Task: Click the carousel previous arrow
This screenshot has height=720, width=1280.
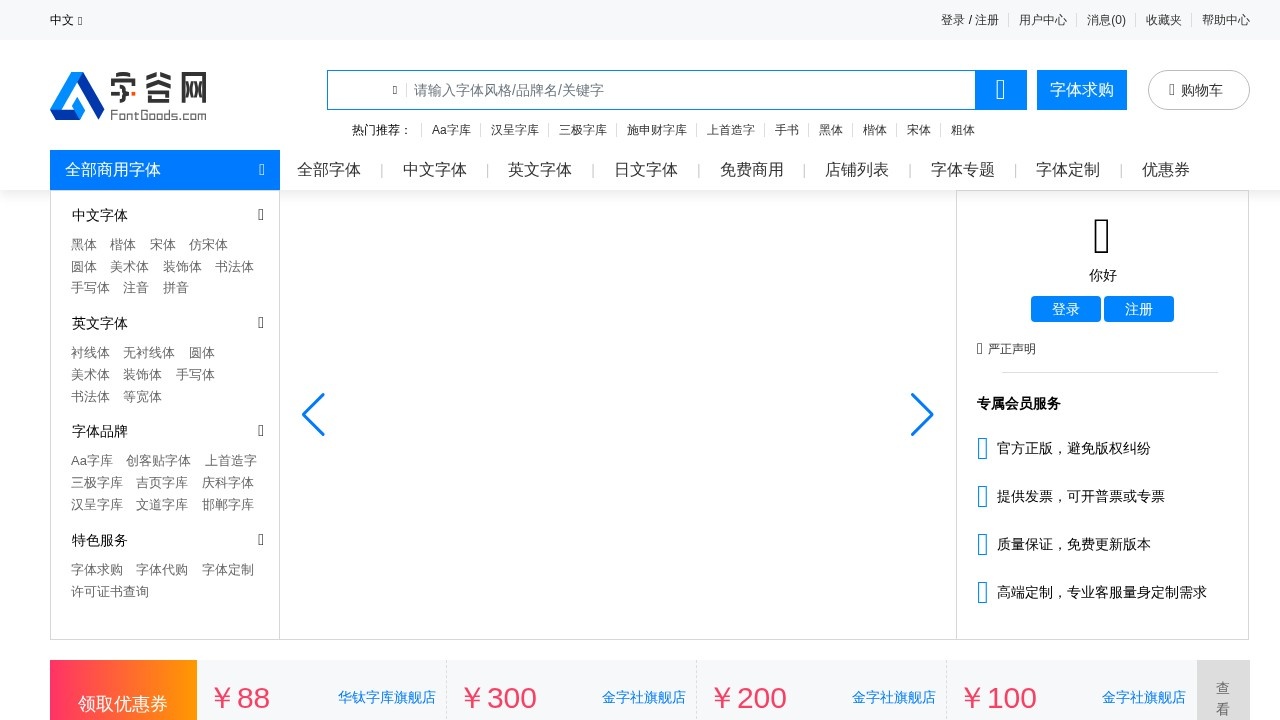Action: (313, 414)
